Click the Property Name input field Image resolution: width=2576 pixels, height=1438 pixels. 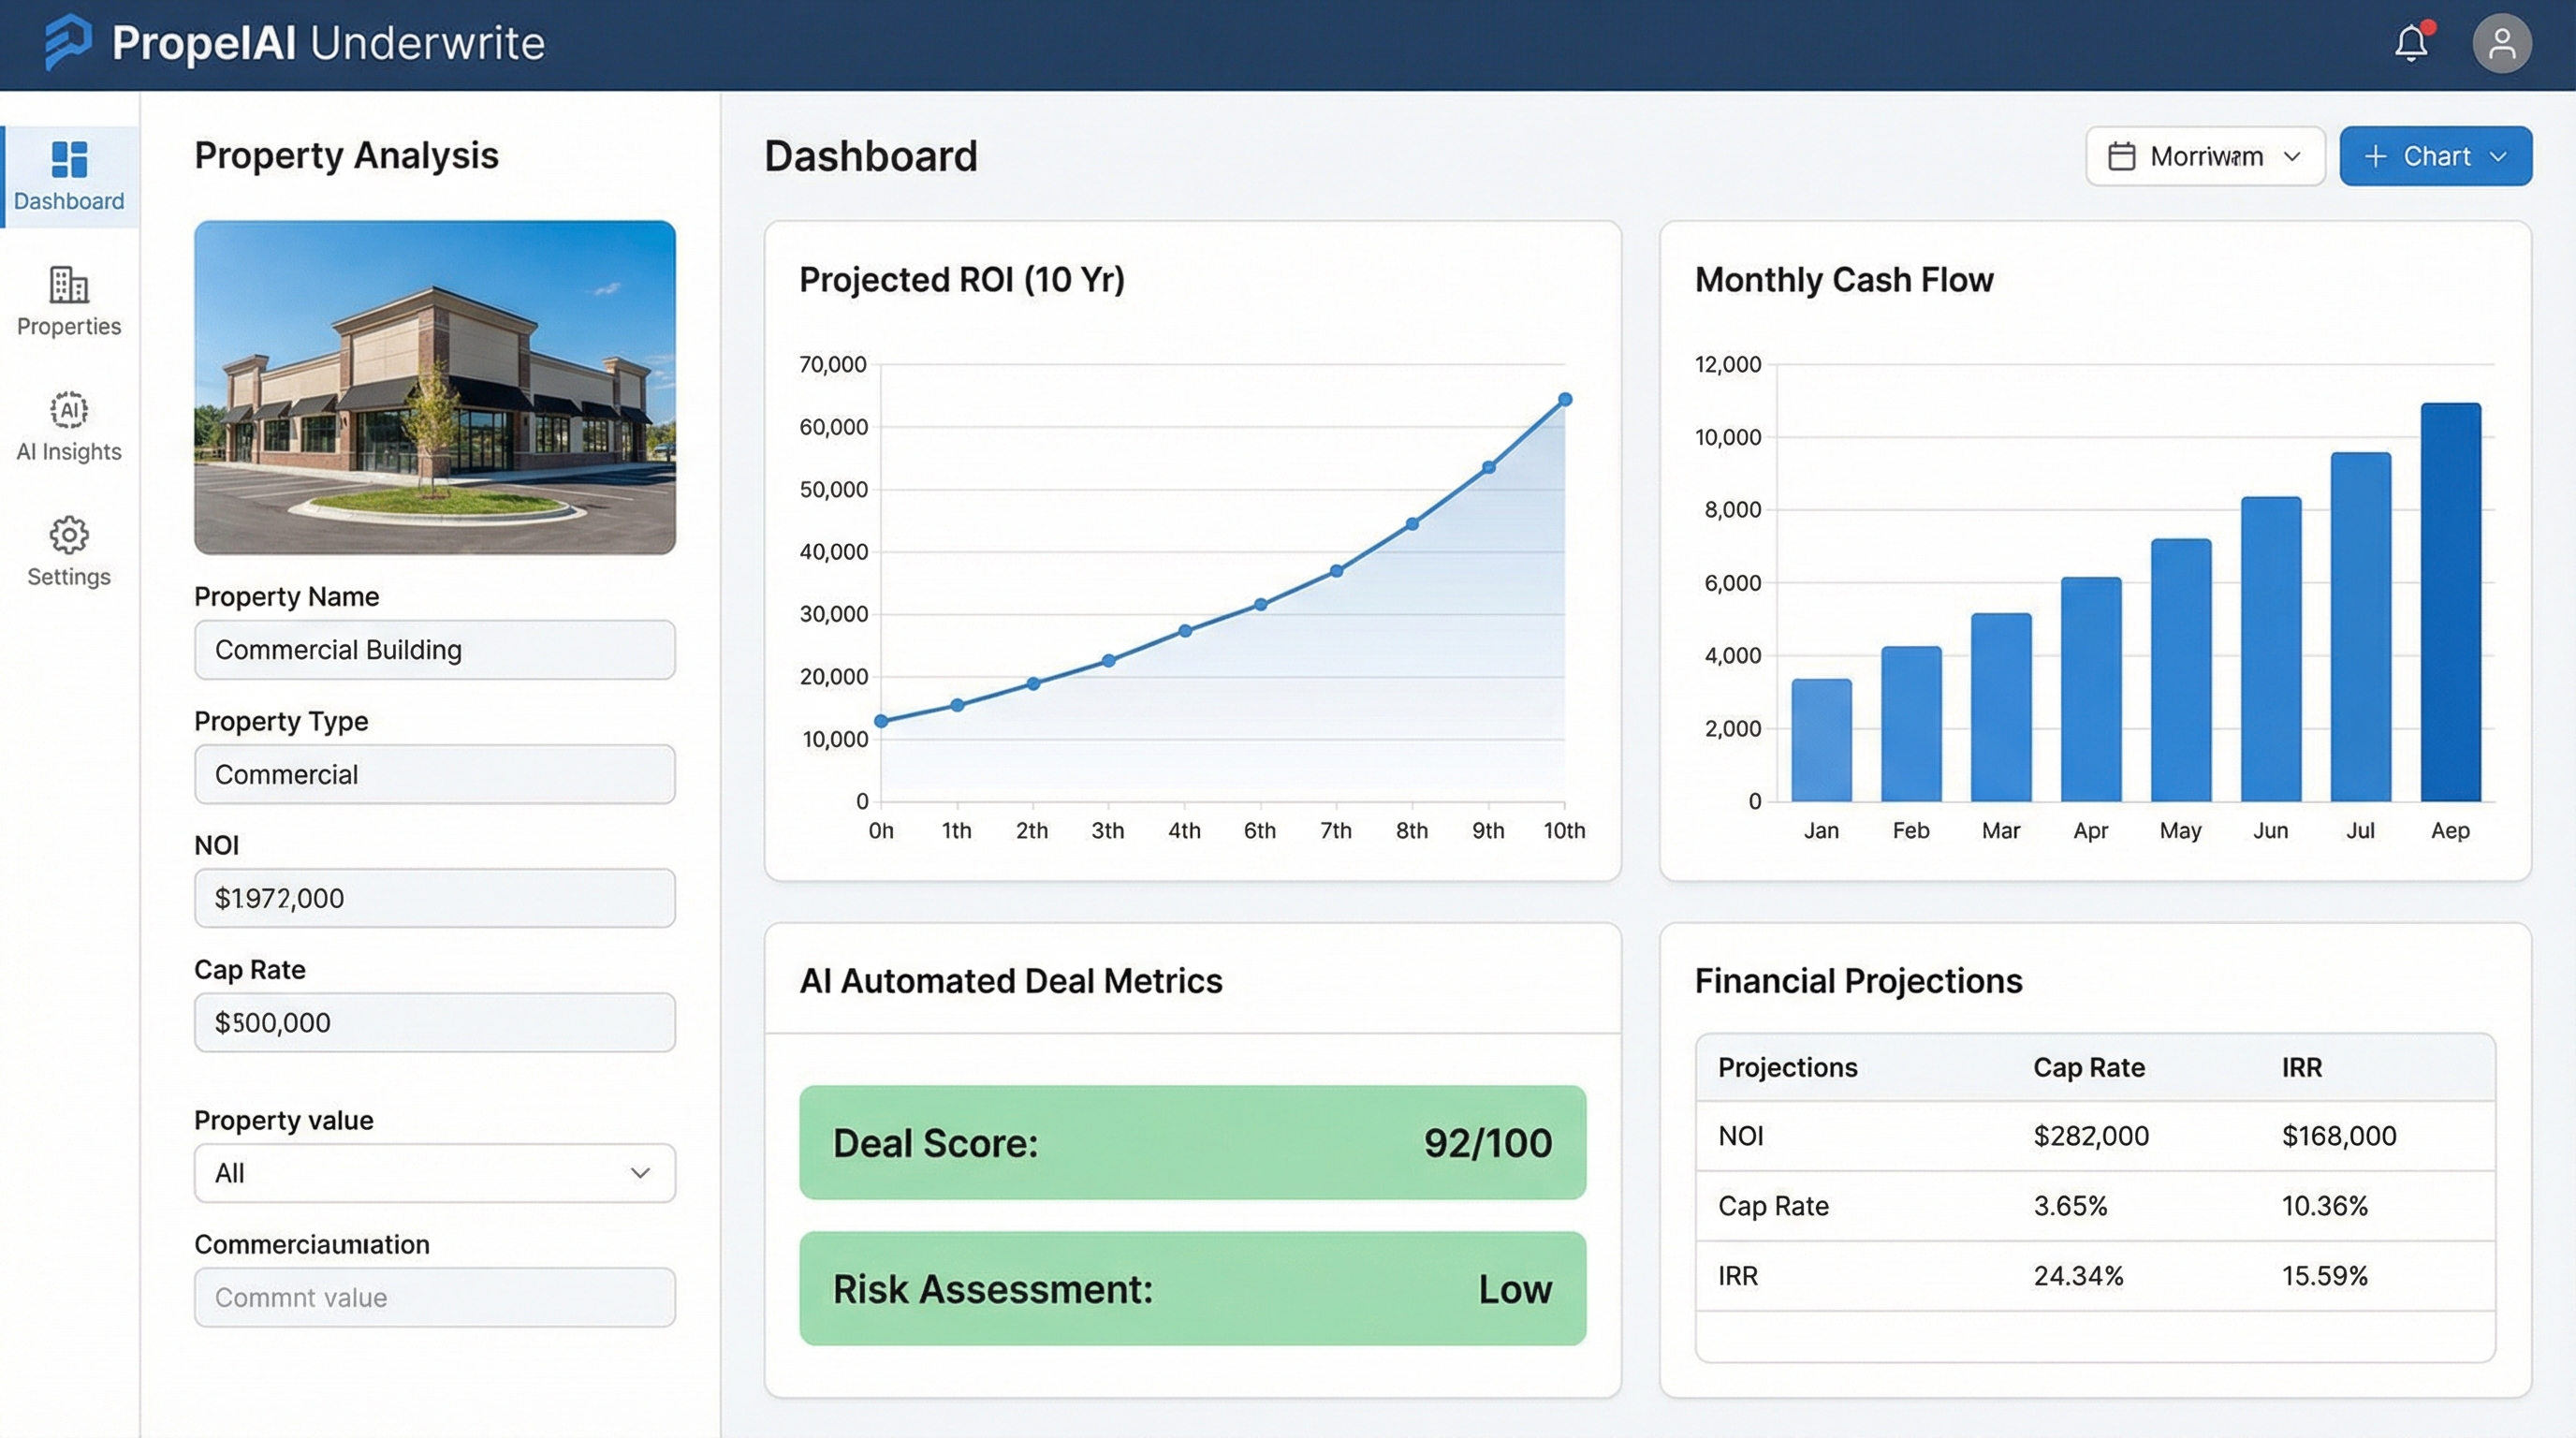434,649
